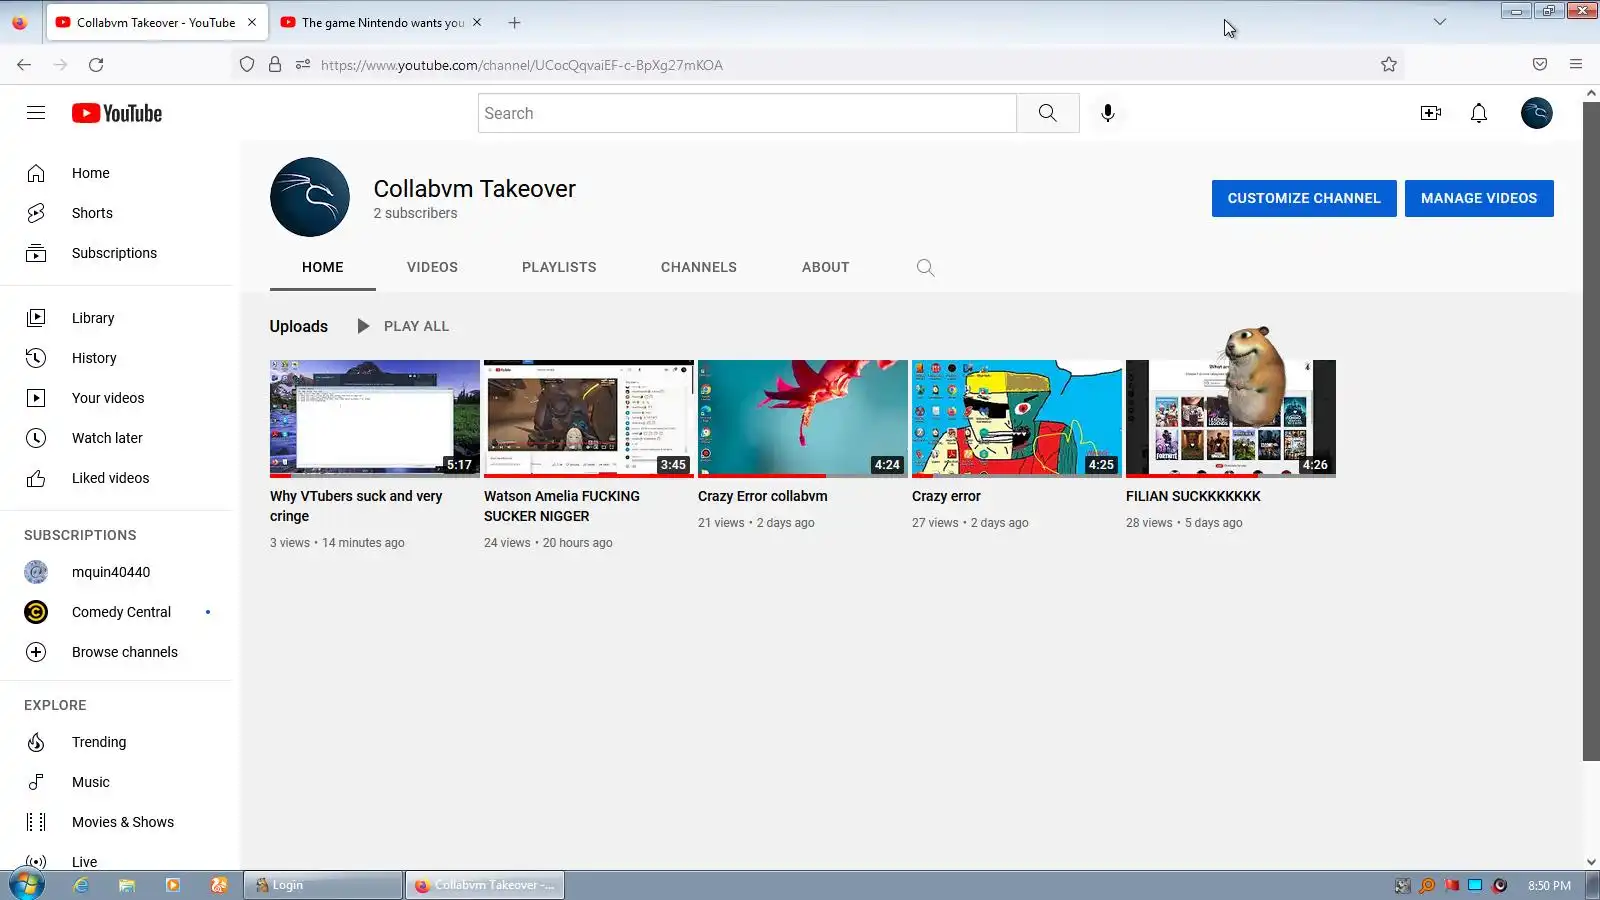Viewport: 1600px width, 900px height.
Task: Switch to the Collabvm Takeover browser tab
Action: pyautogui.click(x=156, y=22)
